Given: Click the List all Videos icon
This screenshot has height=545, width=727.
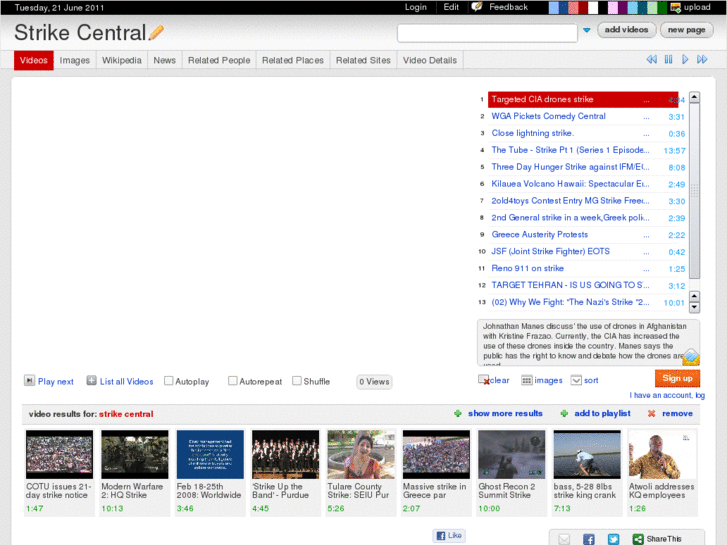Looking at the screenshot, I should (x=91, y=381).
